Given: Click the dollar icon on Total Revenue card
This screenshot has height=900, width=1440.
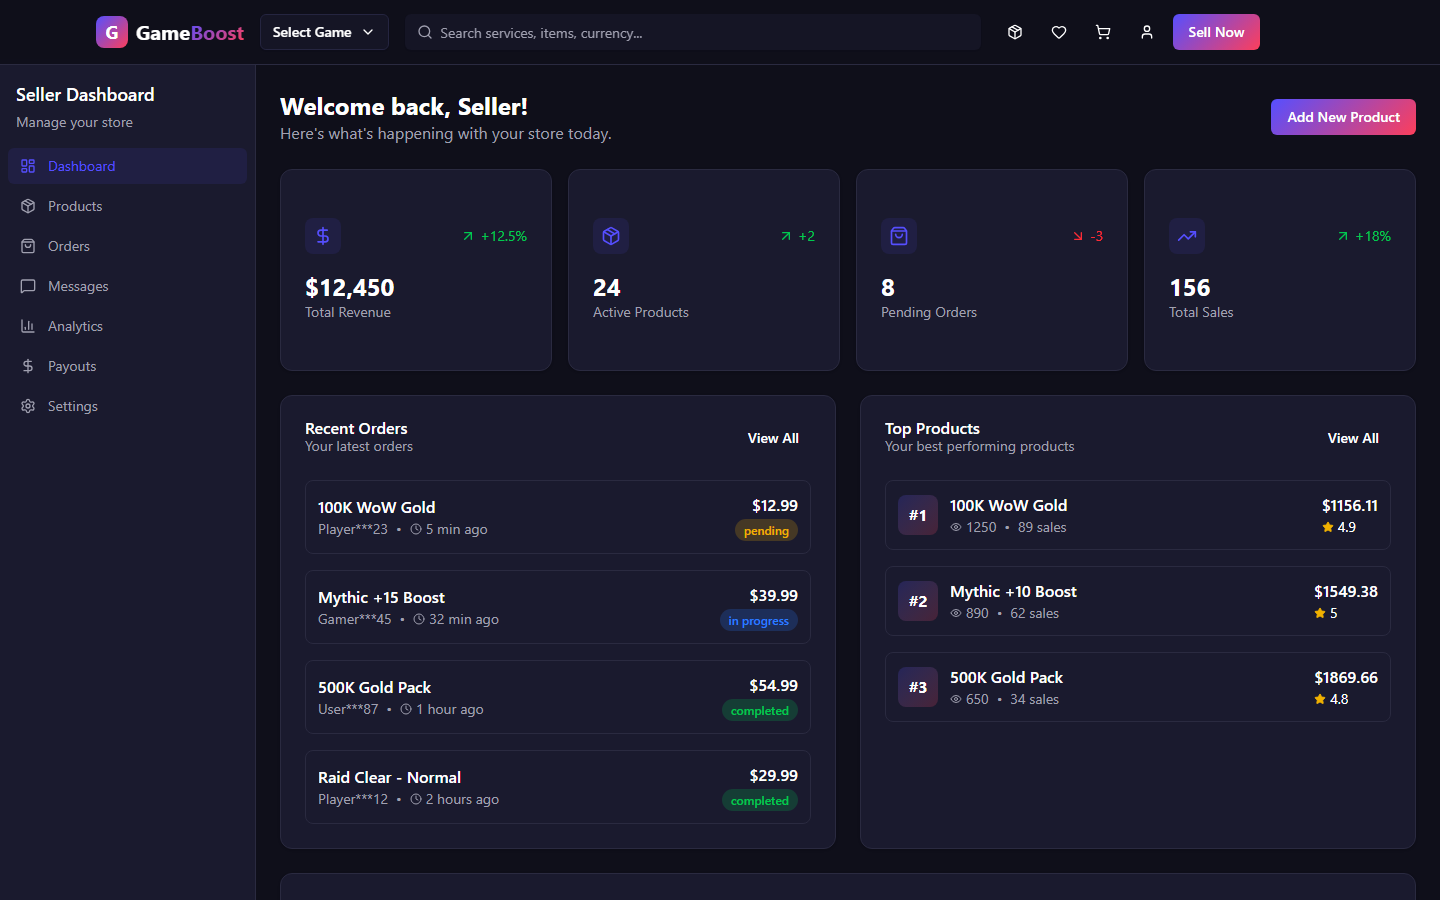Looking at the screenshot, I should coord(323,236).
